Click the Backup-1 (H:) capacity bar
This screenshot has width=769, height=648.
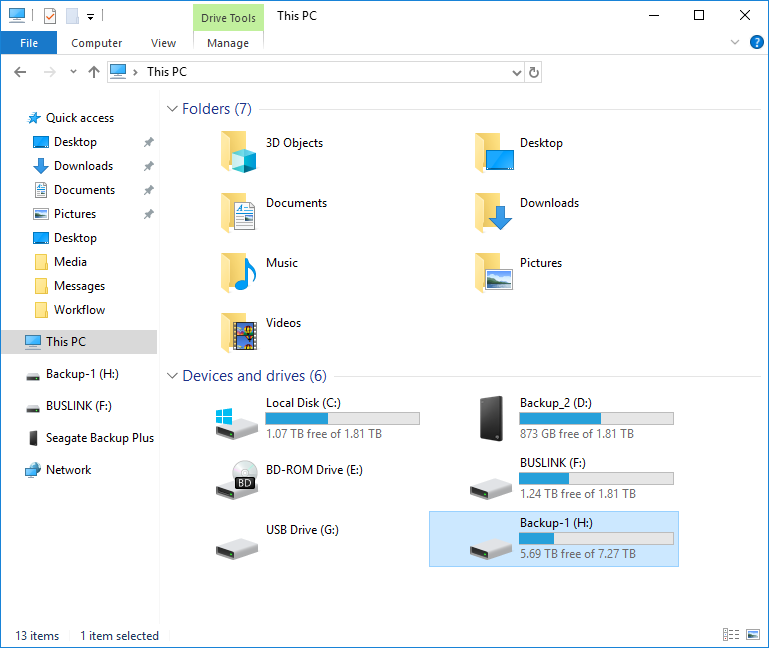(596, 539)
